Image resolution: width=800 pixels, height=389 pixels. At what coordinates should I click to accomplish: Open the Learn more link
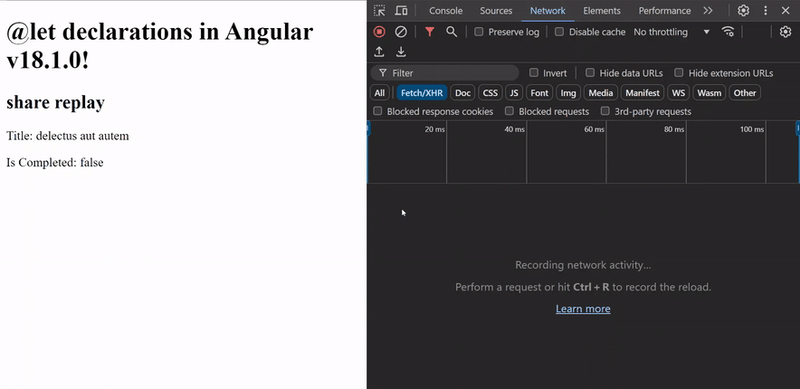click(x=583, y=308)
